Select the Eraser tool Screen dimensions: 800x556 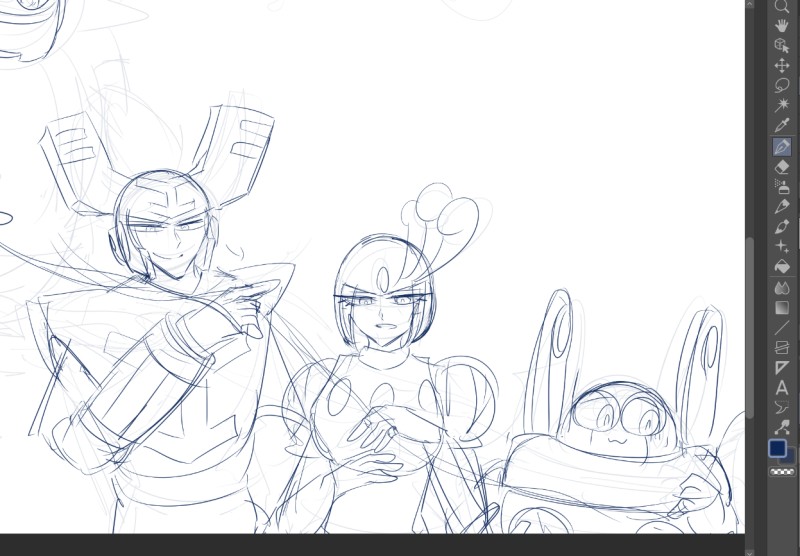[782, 167]
